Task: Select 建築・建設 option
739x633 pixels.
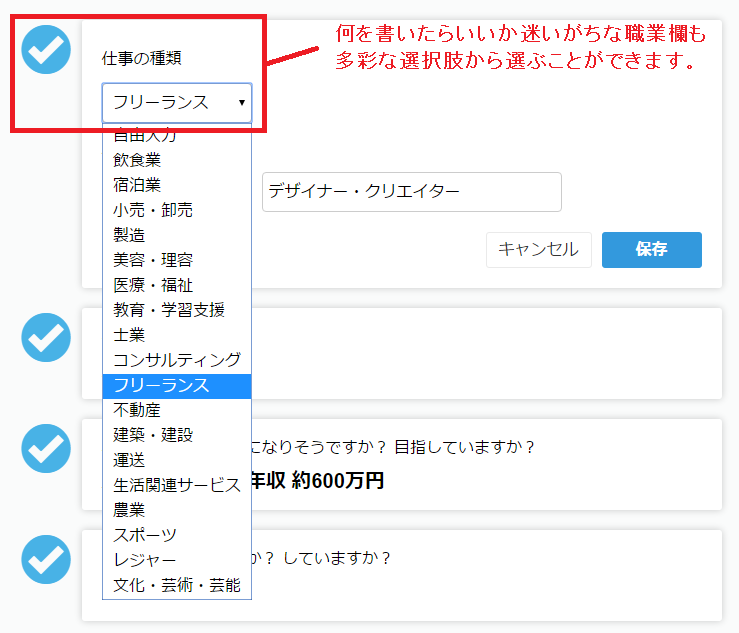Action: click(x=153, y=435)
